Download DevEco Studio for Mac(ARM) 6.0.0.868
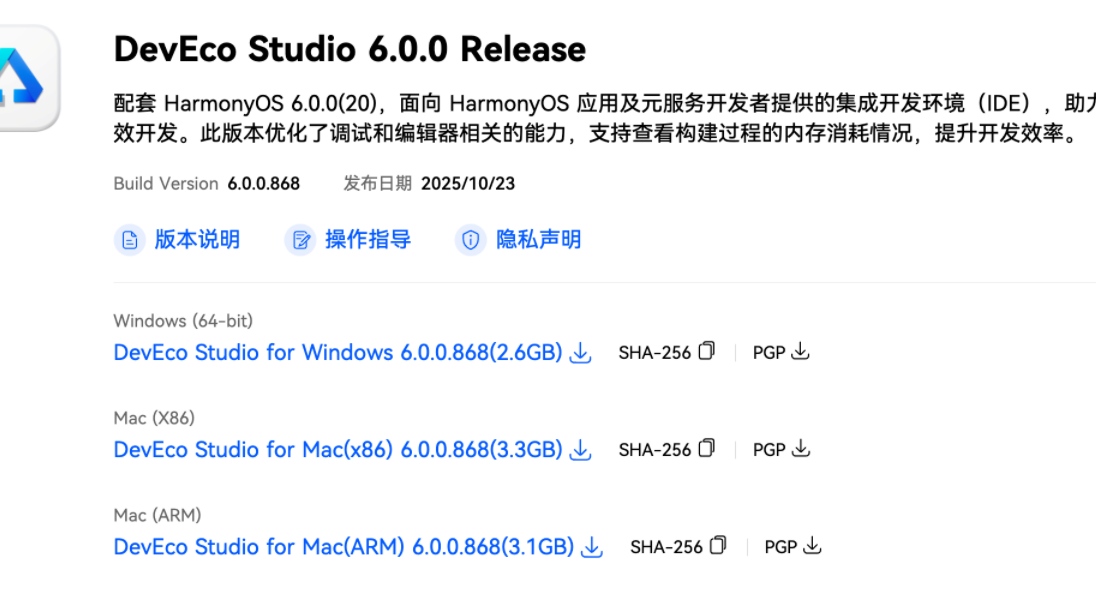 343,547
